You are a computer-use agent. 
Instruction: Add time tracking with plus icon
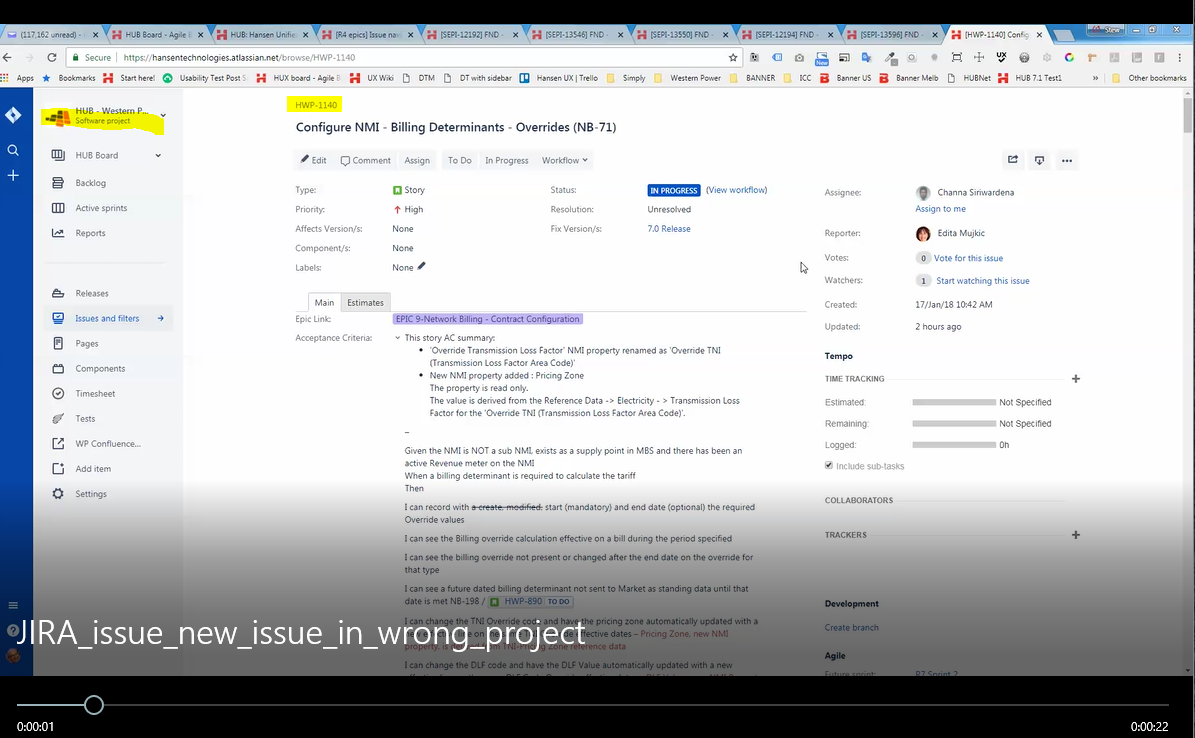1076,379
